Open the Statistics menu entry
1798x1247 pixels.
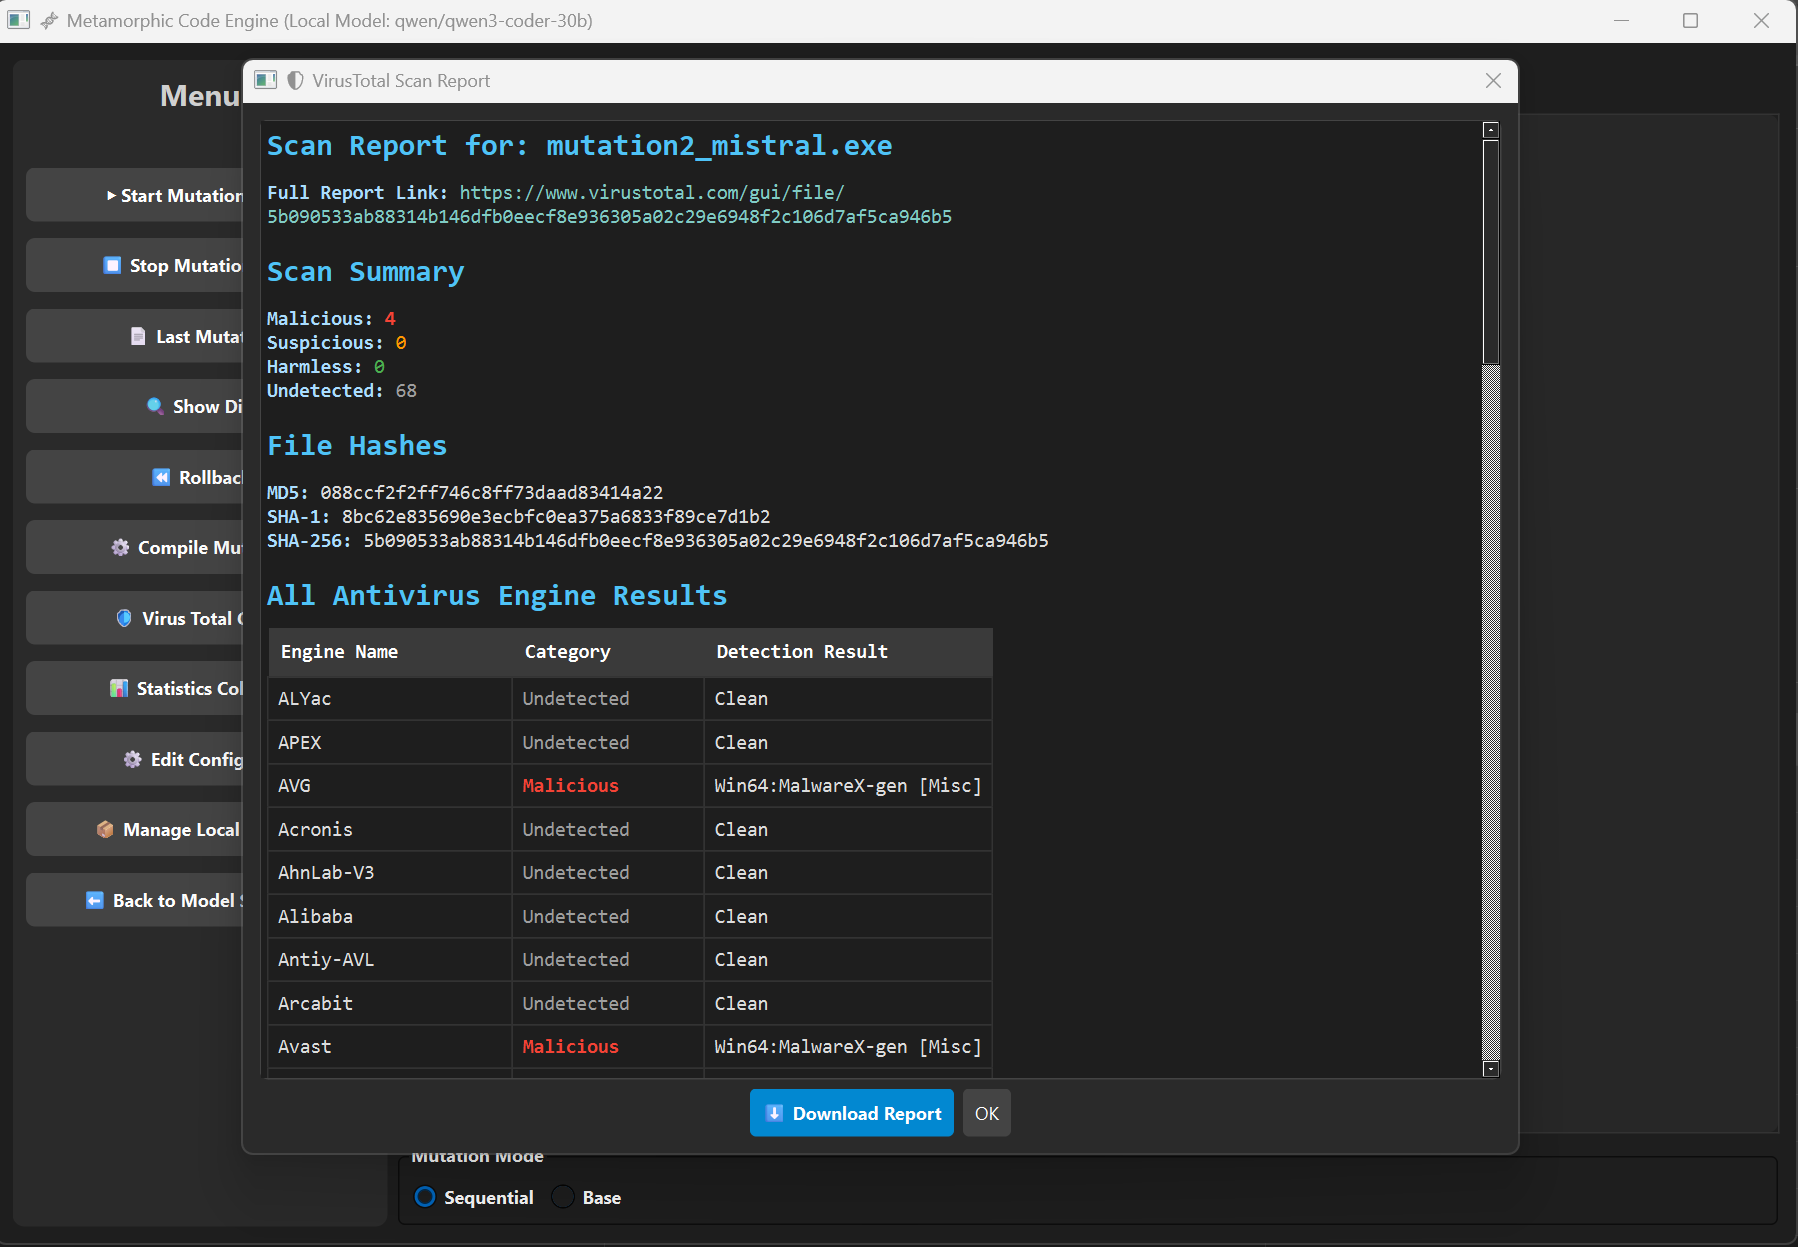[136, 688]
